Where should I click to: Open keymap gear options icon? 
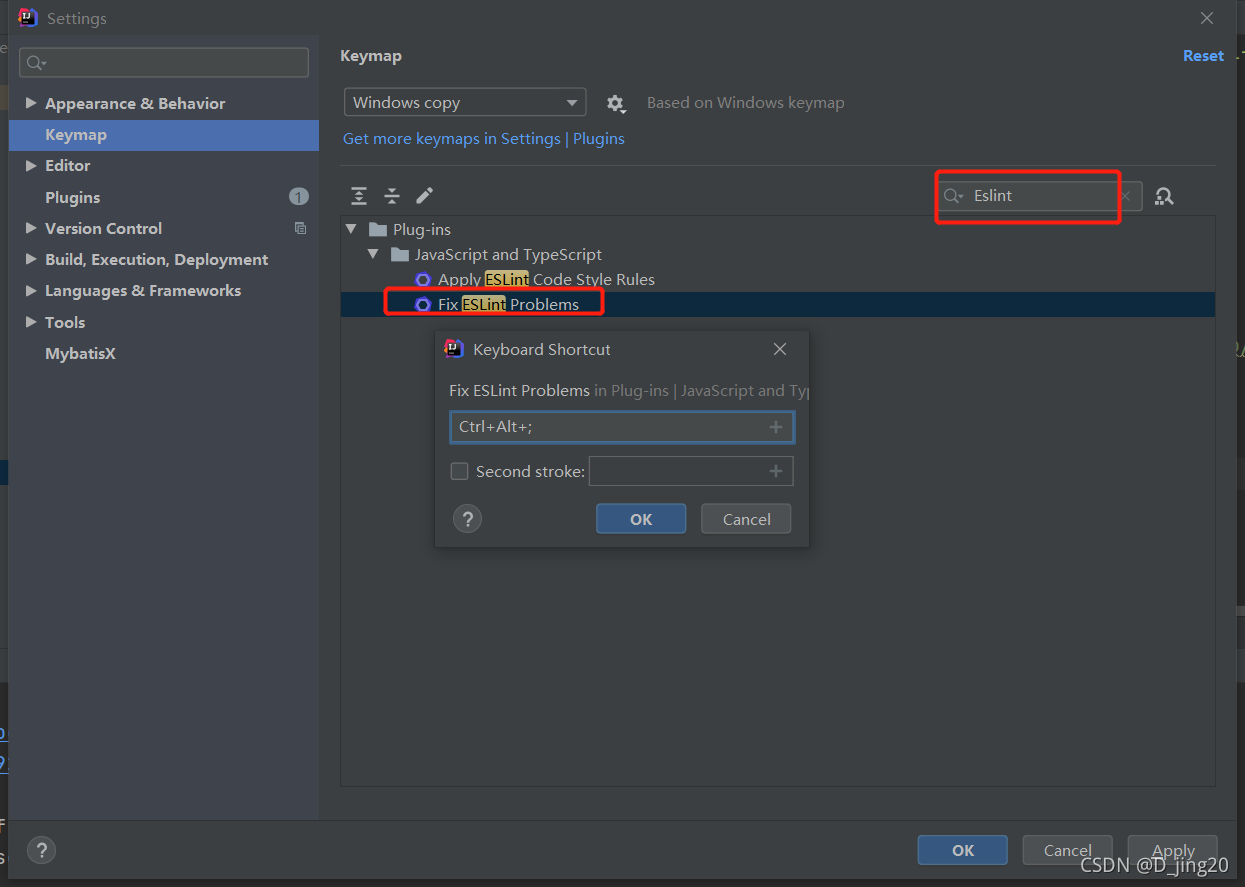615,103
